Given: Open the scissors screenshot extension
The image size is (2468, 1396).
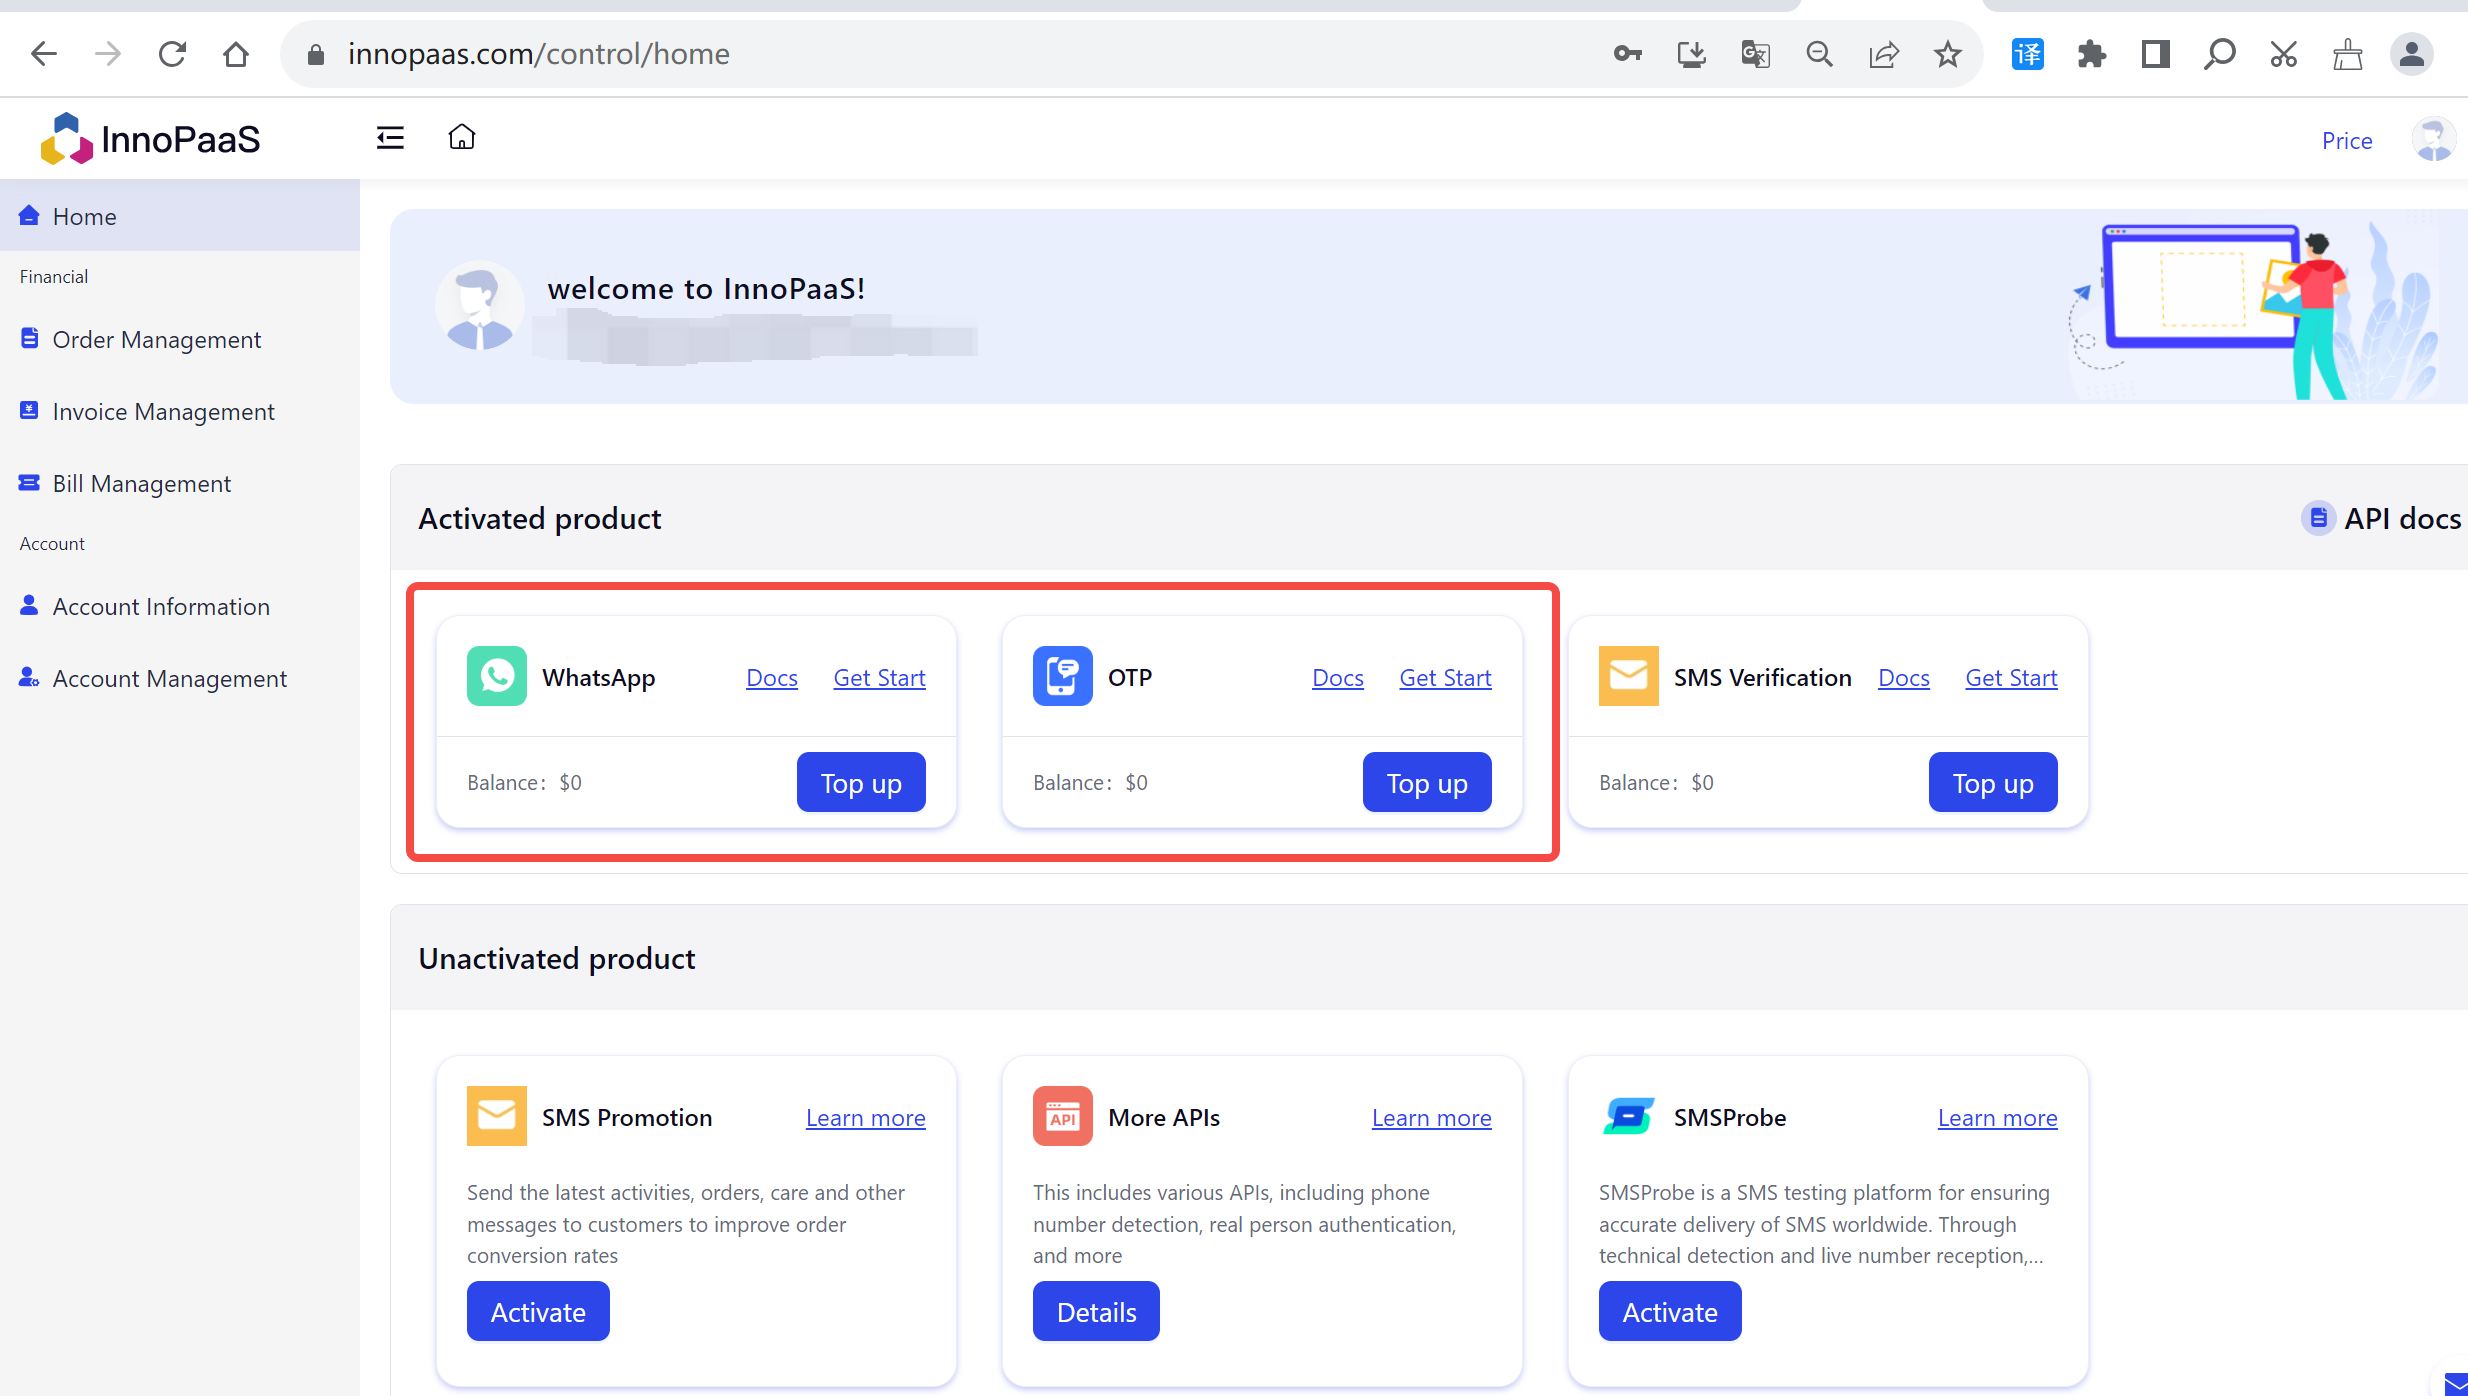Looking at the screenshot, I should 2284,54.
